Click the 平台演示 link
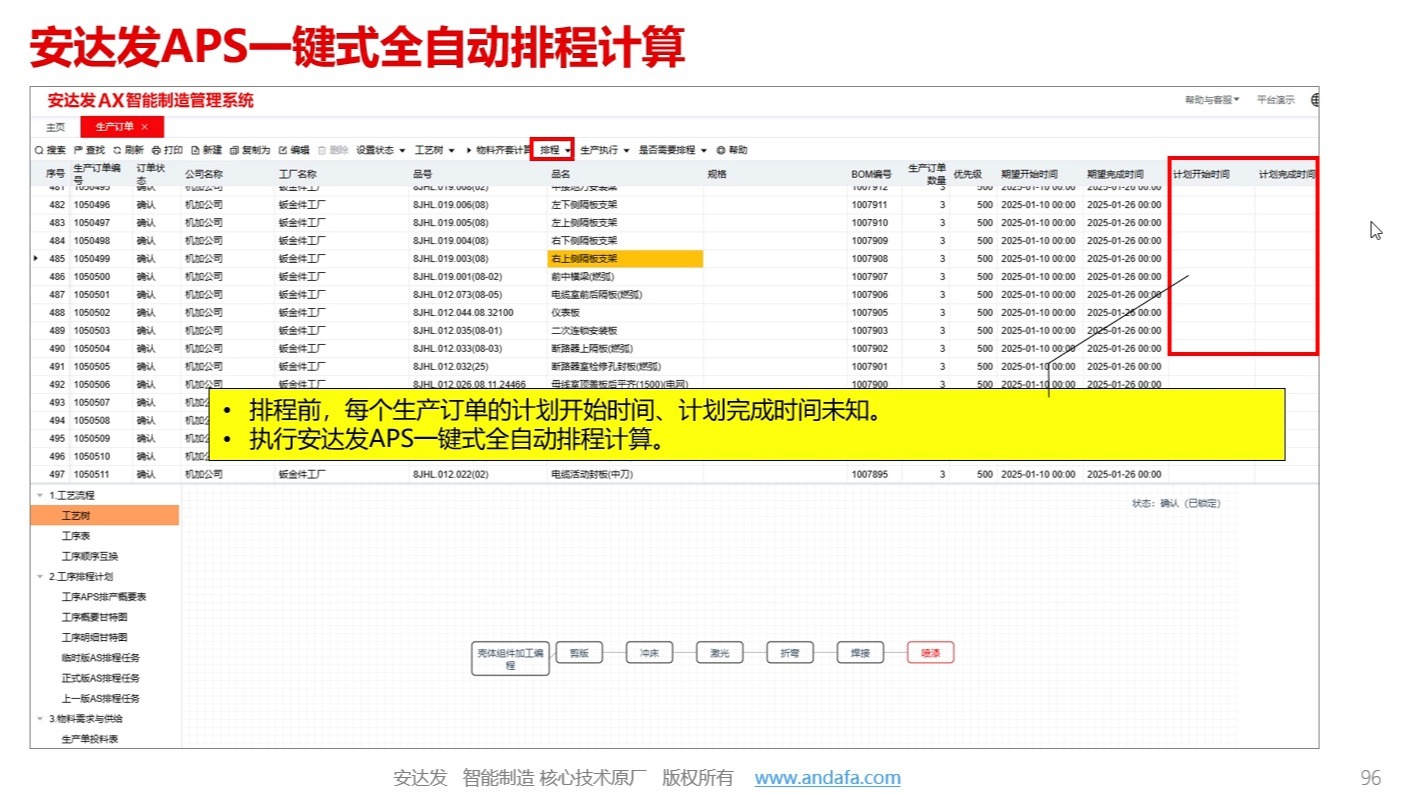Screen dimensions: 1415x795 pyautogui.click(x=1276, y=100)
